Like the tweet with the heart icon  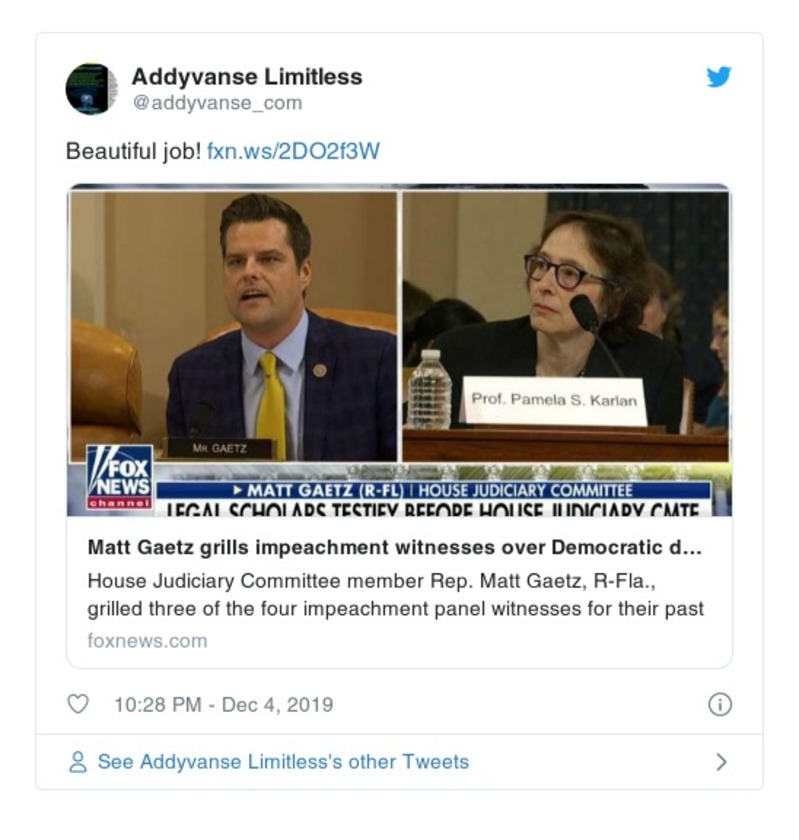click(78, 704)
